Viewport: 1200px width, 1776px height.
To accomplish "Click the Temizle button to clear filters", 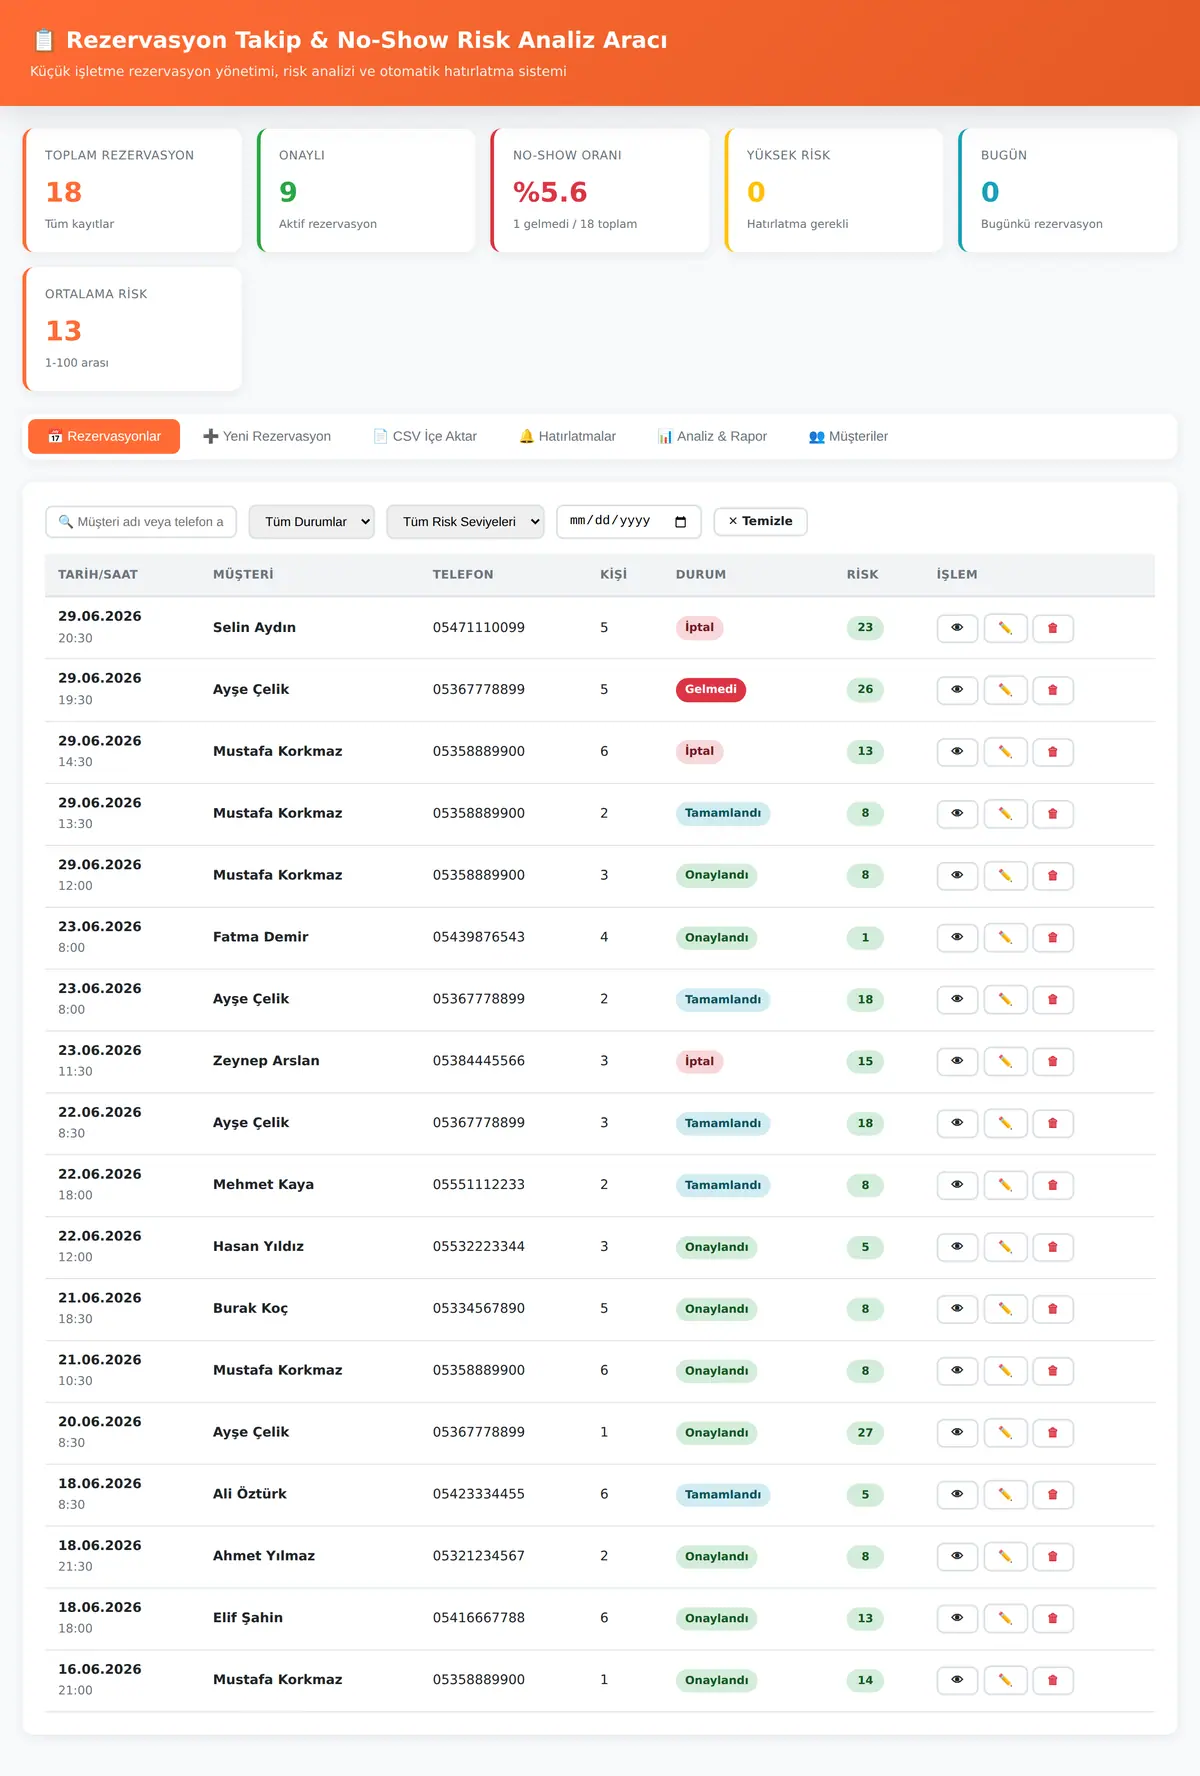I will pos(760,521).
